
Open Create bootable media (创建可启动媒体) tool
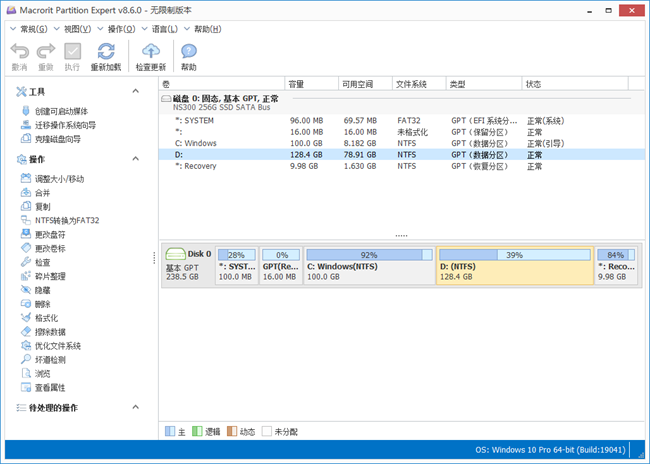coord(55,111)
